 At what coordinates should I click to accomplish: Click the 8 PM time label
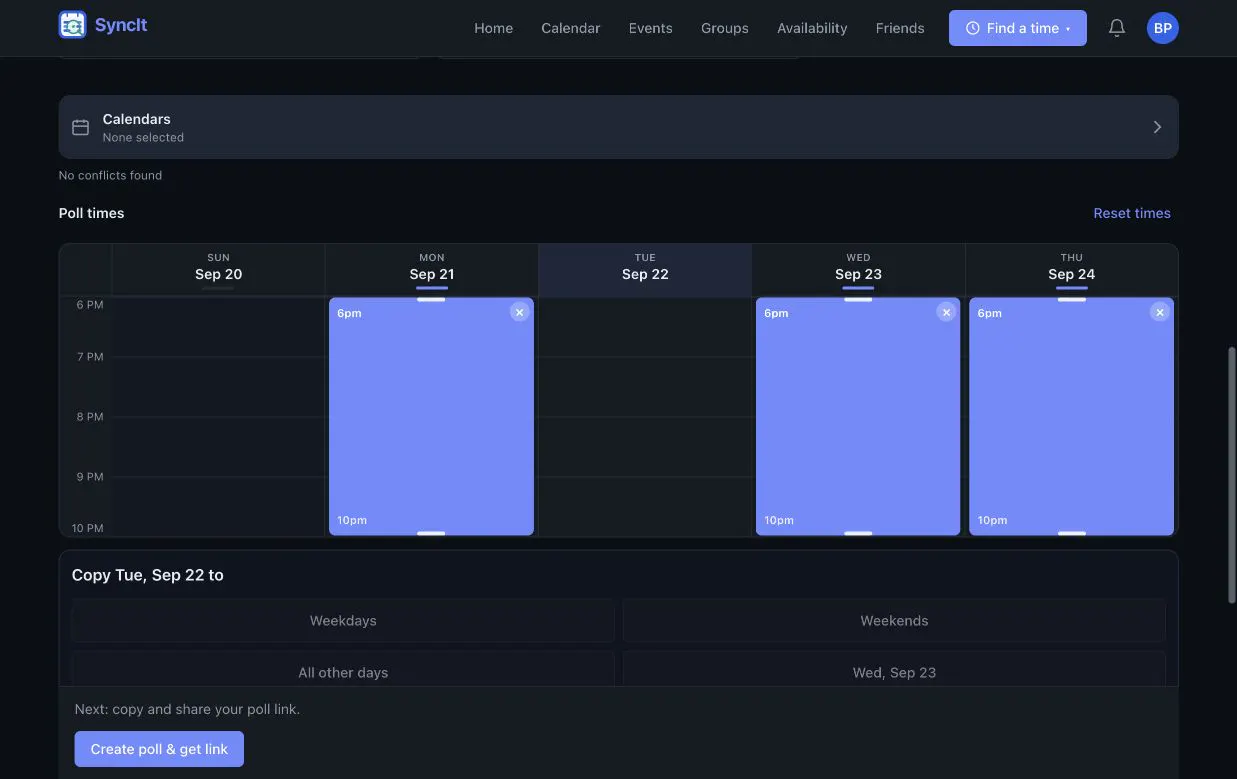coord(90,417)
